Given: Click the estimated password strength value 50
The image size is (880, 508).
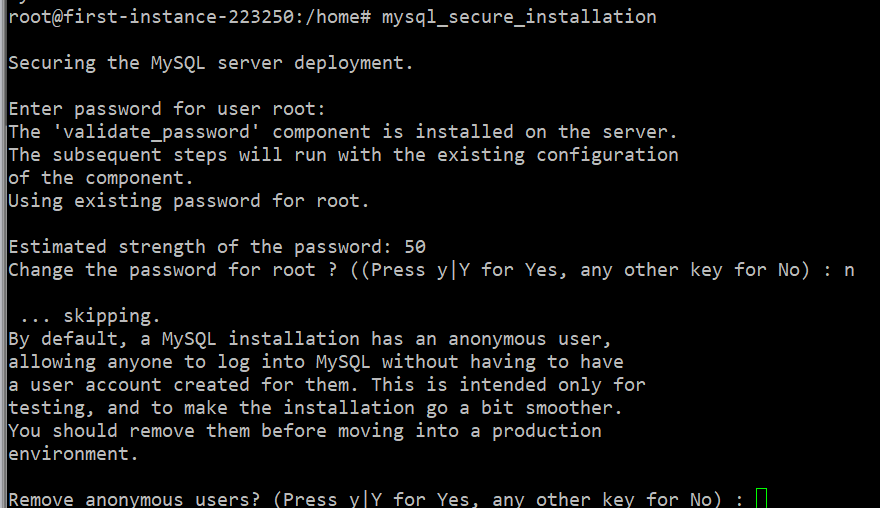Looking at the screenshot, I should tap(415, 247).
